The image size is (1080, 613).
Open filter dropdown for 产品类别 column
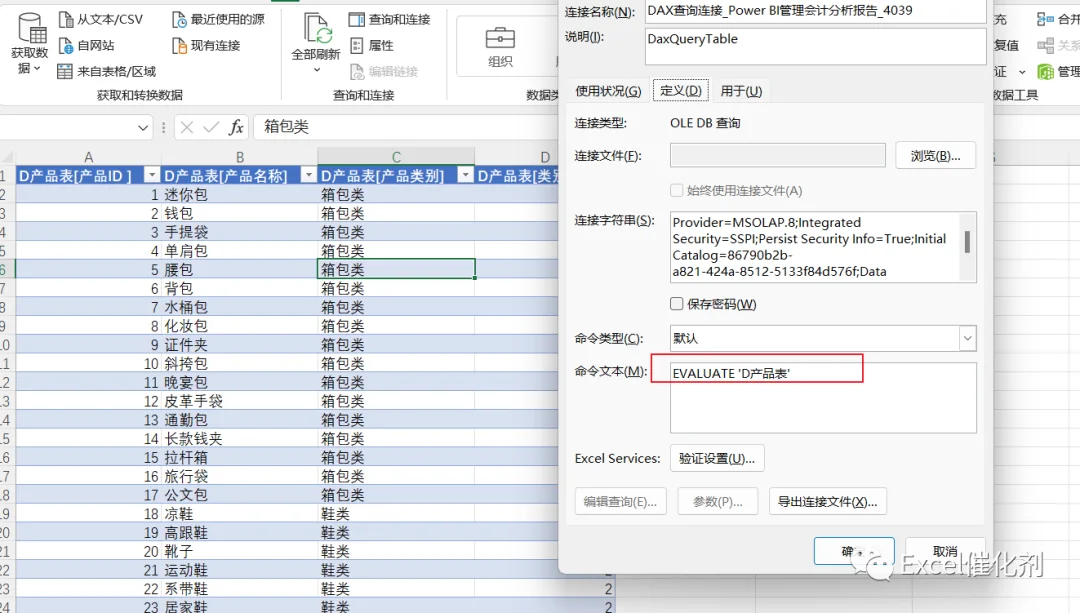point(466,176)
